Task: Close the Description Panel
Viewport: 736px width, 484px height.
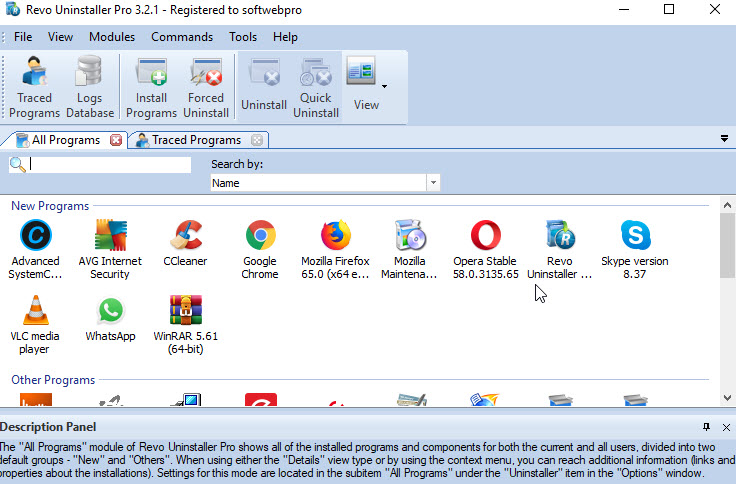Action: pos(726,427)
